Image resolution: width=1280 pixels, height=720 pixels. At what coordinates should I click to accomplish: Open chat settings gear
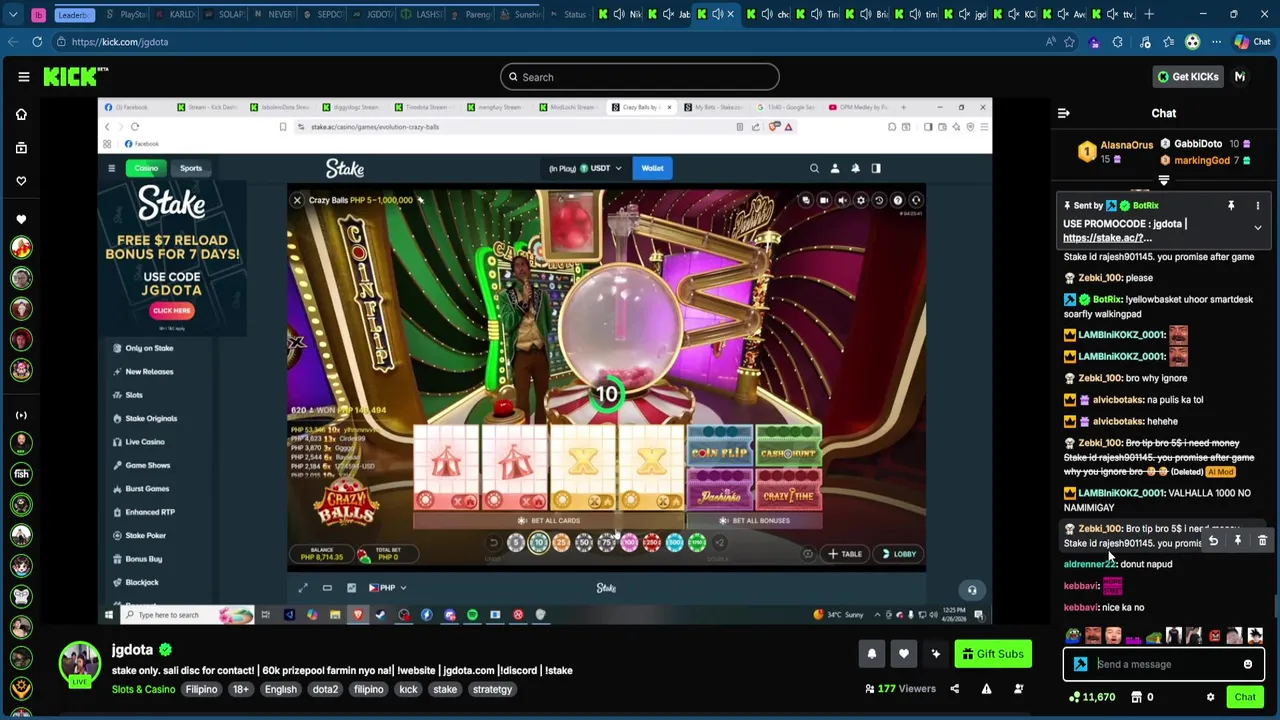(1210, 697)
